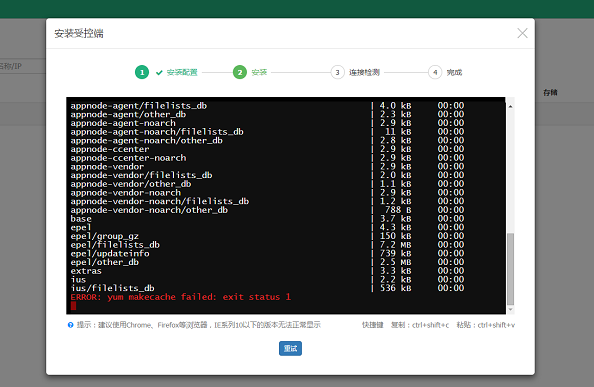Click the appnode-vendor-noarch/other_db line
This screenshot has height=387, width=594.
click(149, 210)
